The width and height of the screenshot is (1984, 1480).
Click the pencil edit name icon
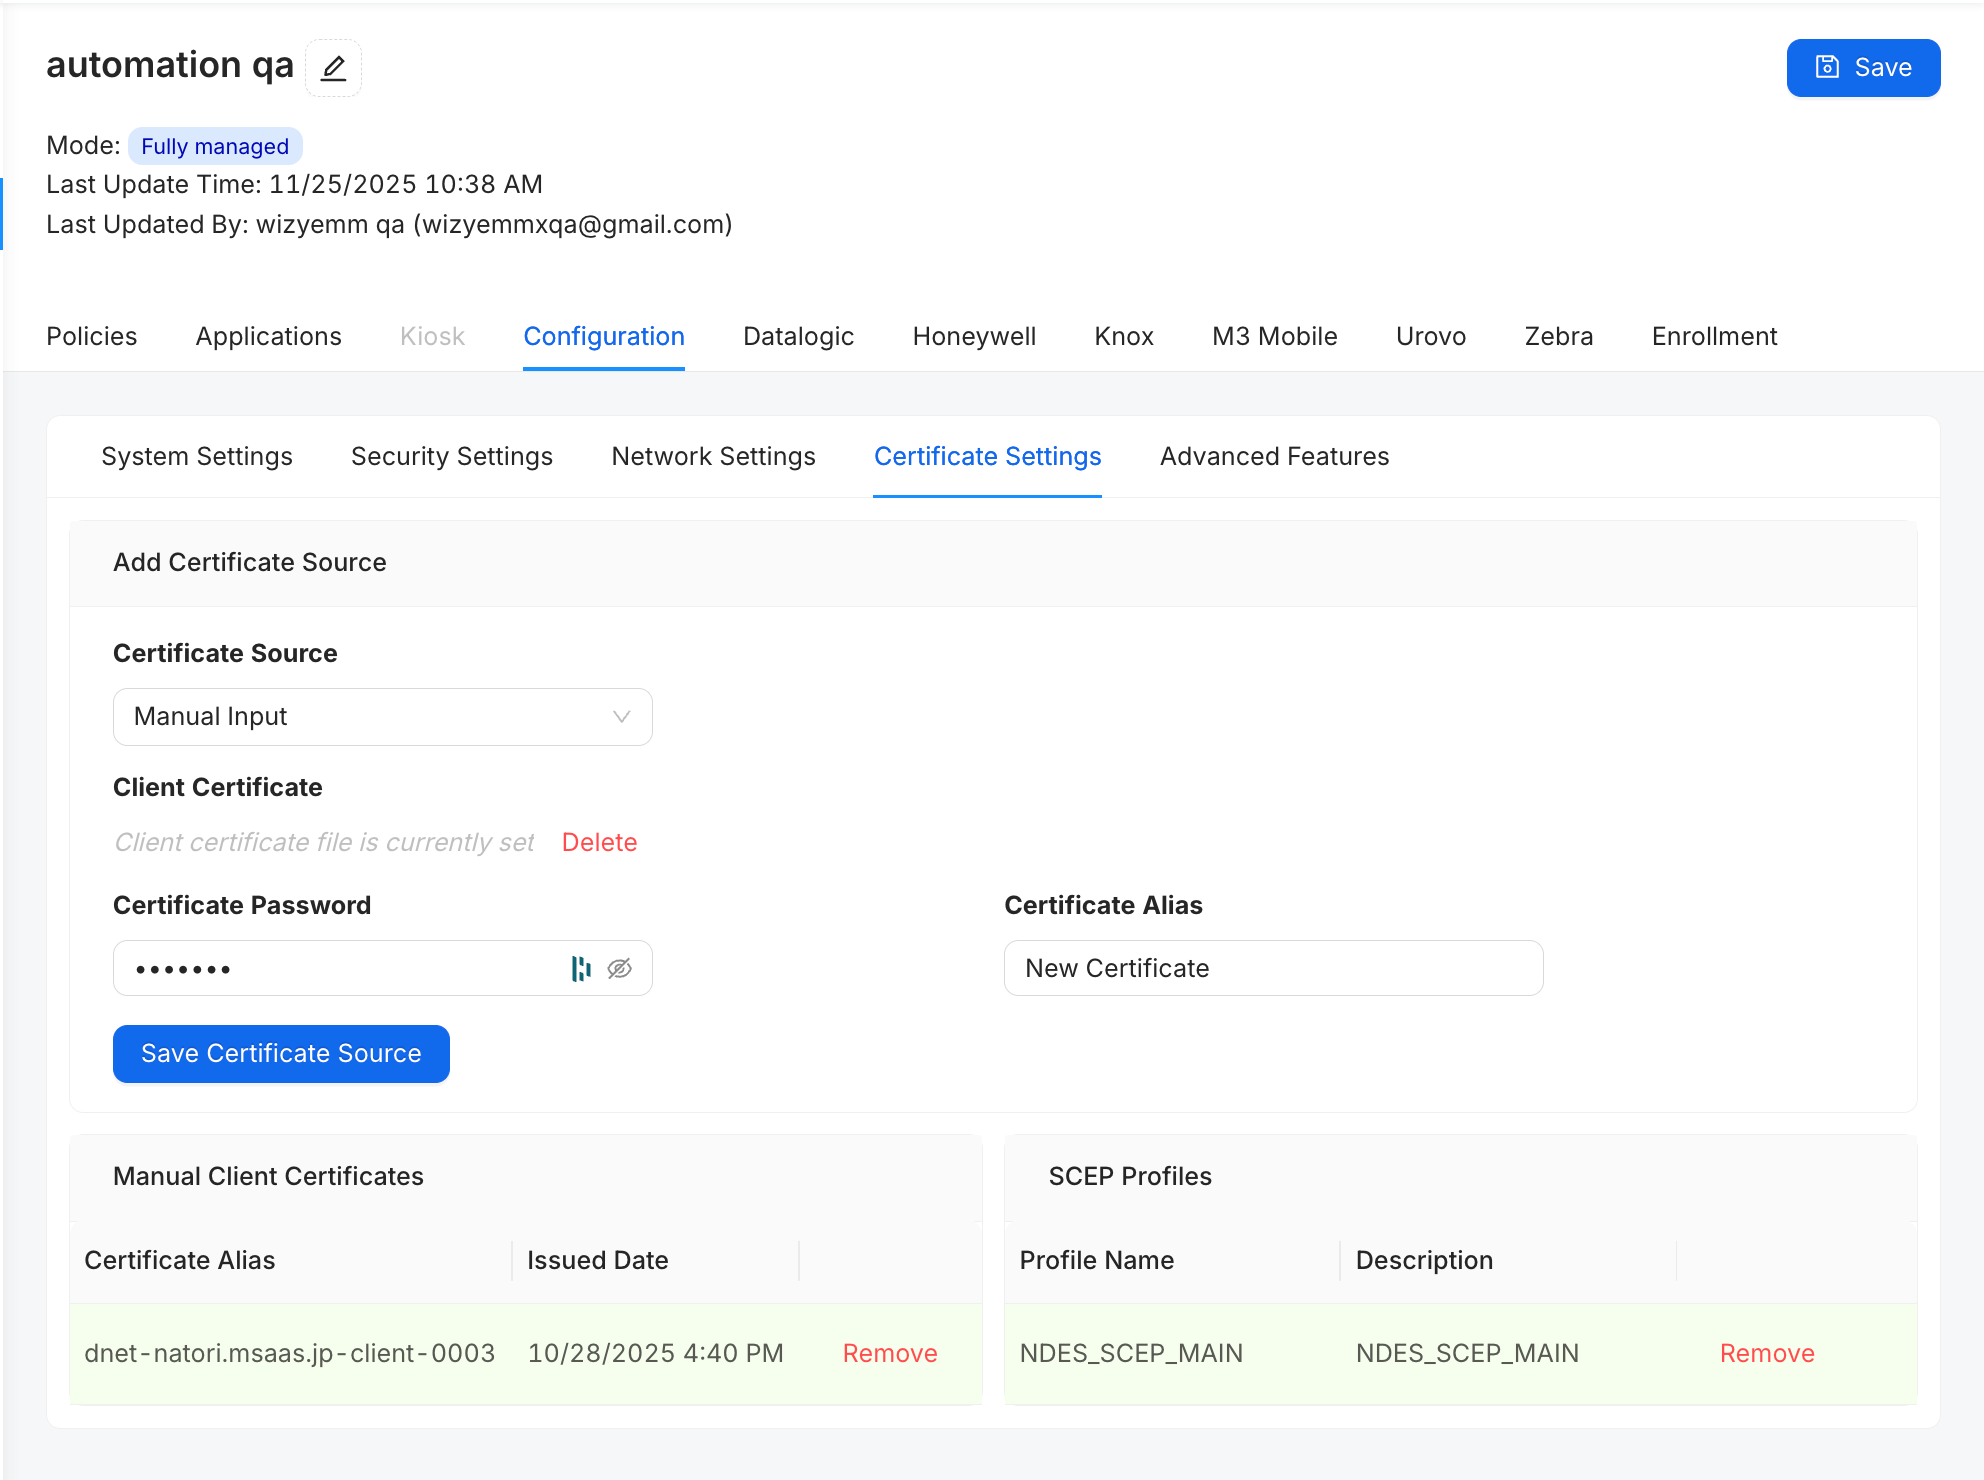tap(333, 68)
